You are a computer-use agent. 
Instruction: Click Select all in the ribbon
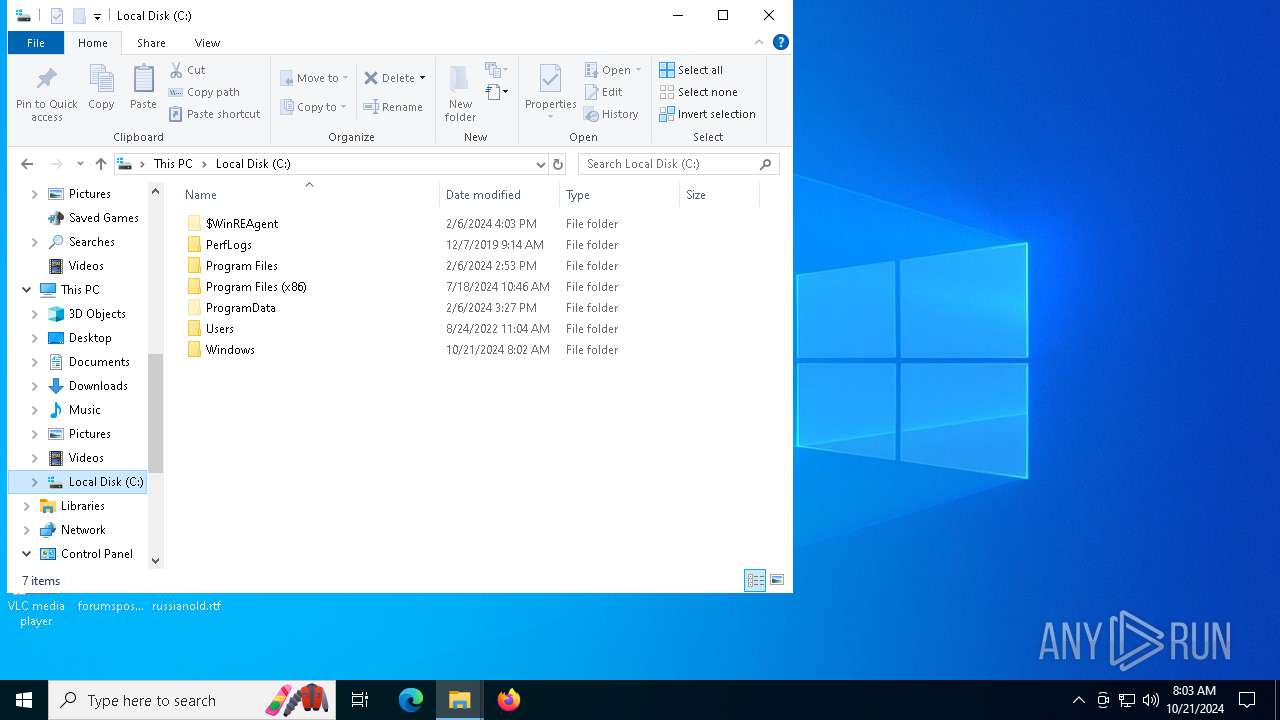pos(691,70)
